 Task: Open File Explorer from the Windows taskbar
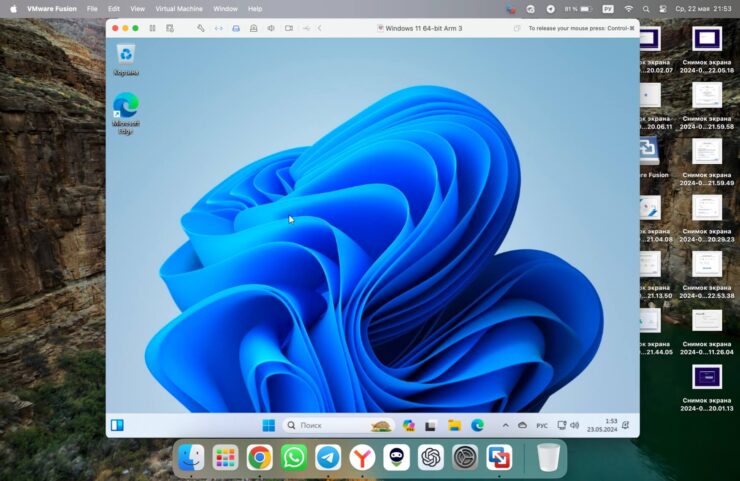click(454, 425)
